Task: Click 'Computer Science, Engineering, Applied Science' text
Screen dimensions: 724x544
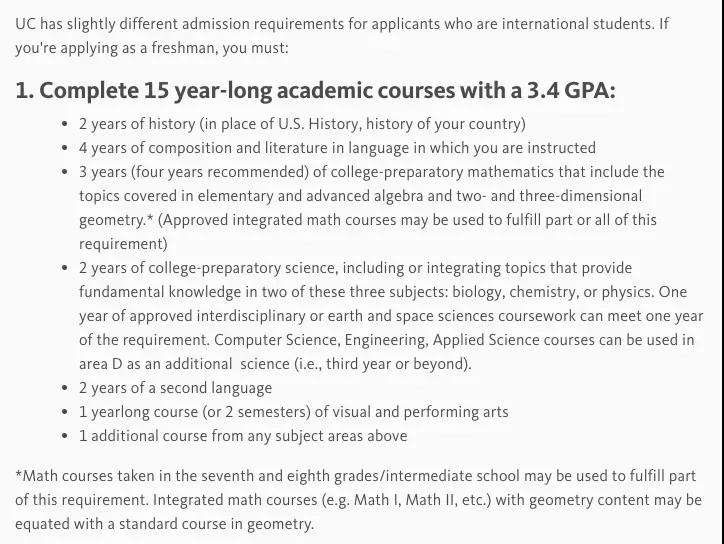Action: pyautogui.click(x=404, y=340)
